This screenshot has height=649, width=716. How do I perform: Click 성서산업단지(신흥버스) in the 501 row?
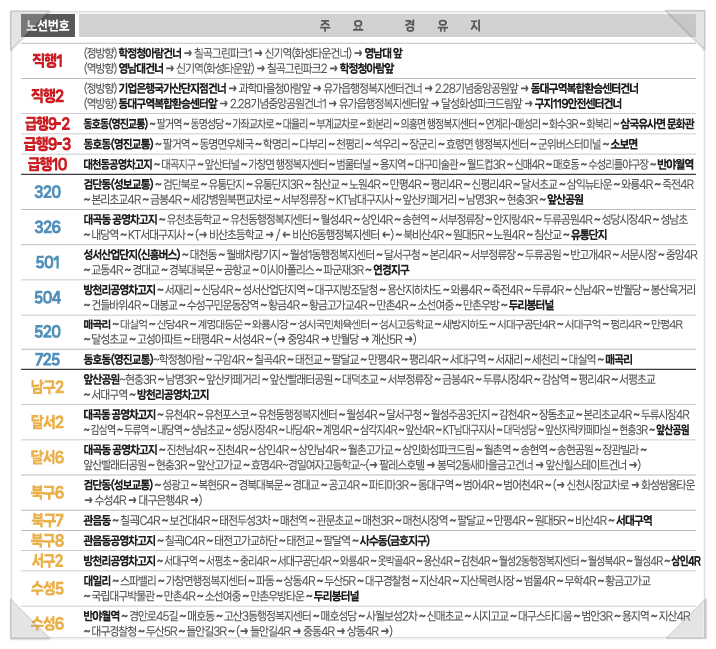[132, 255]
